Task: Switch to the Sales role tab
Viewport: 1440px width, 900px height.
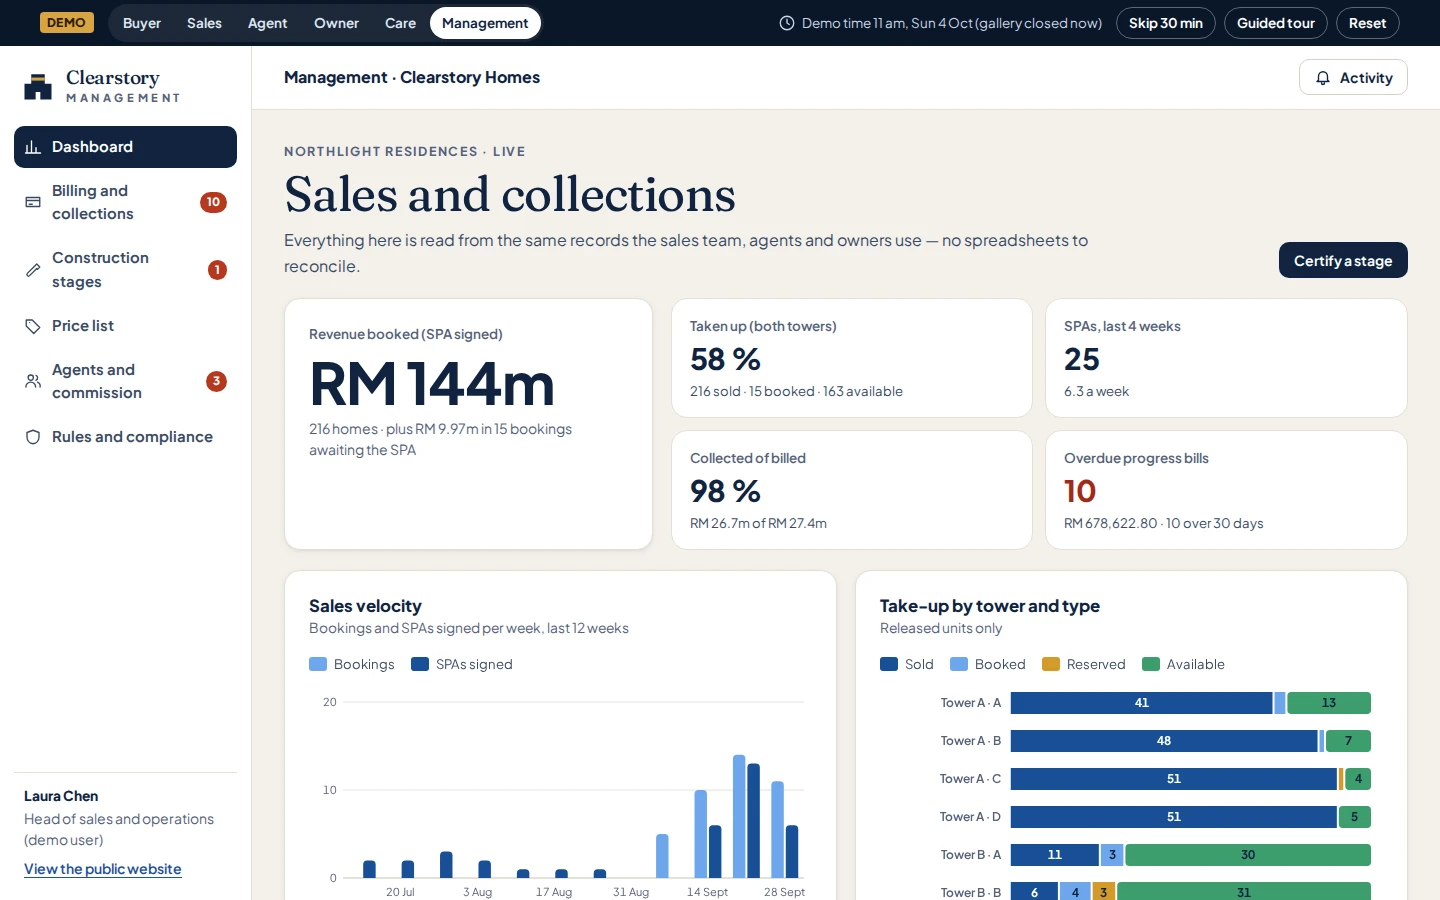Action: [204, 23]
